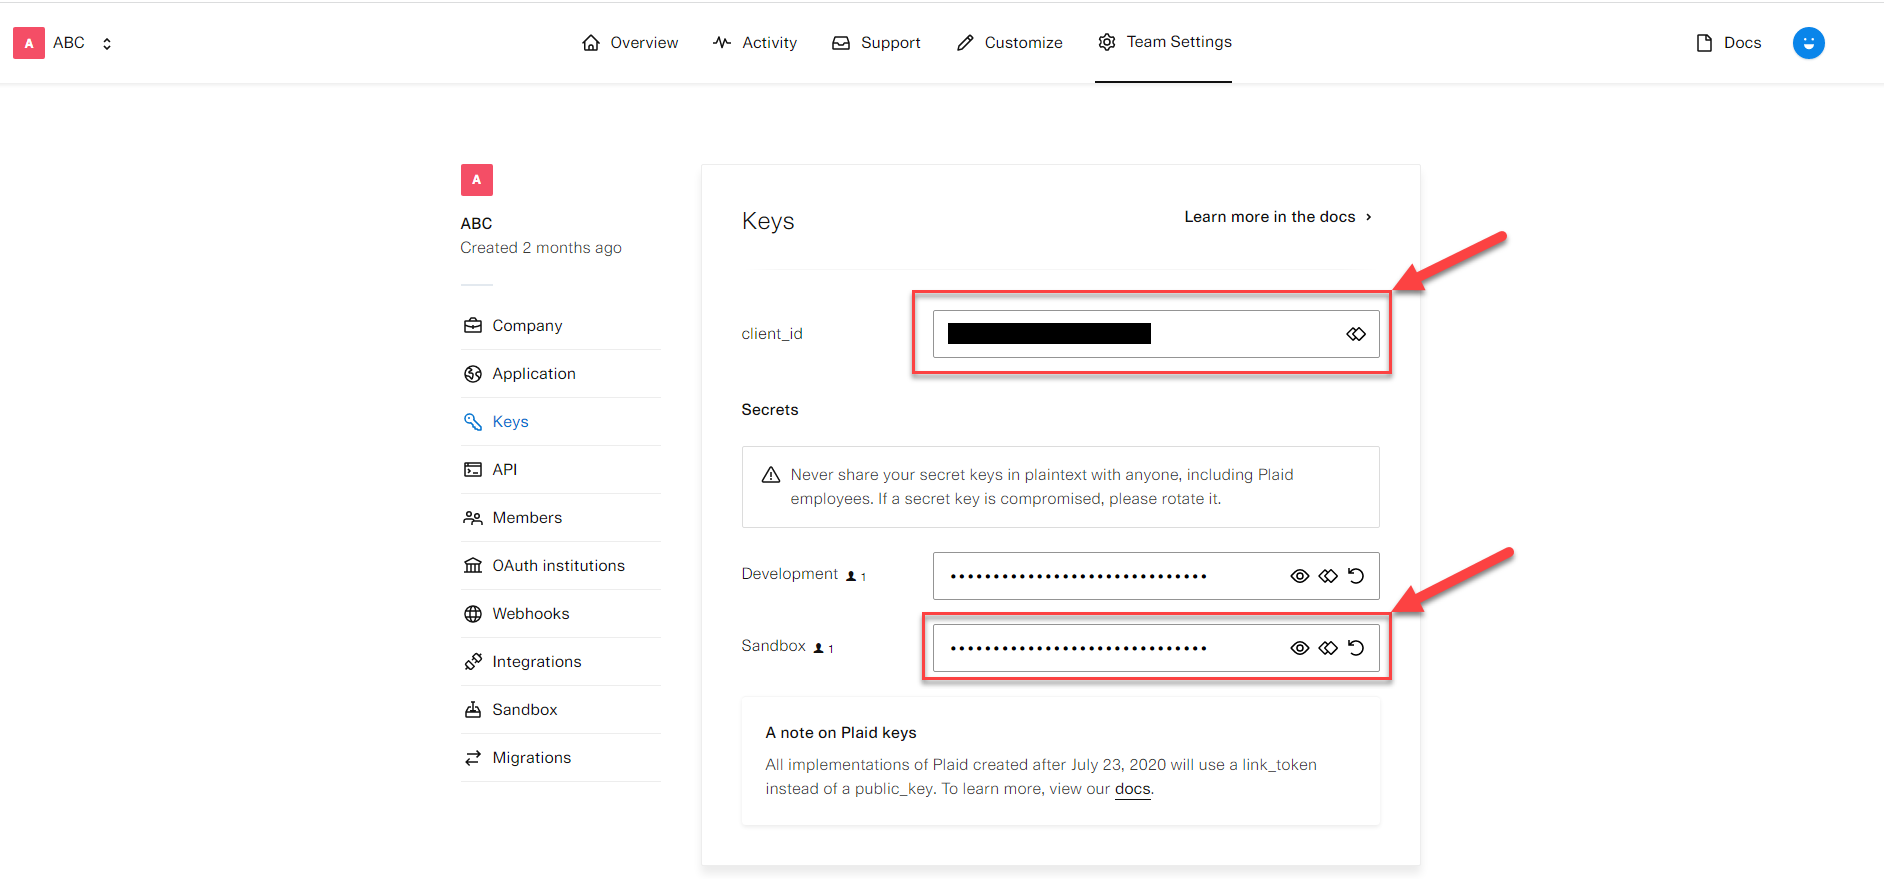The width and height of the screenshot is (1884, 879).
Task: Expand the ABC team switcher arrows
Action: 107,43
